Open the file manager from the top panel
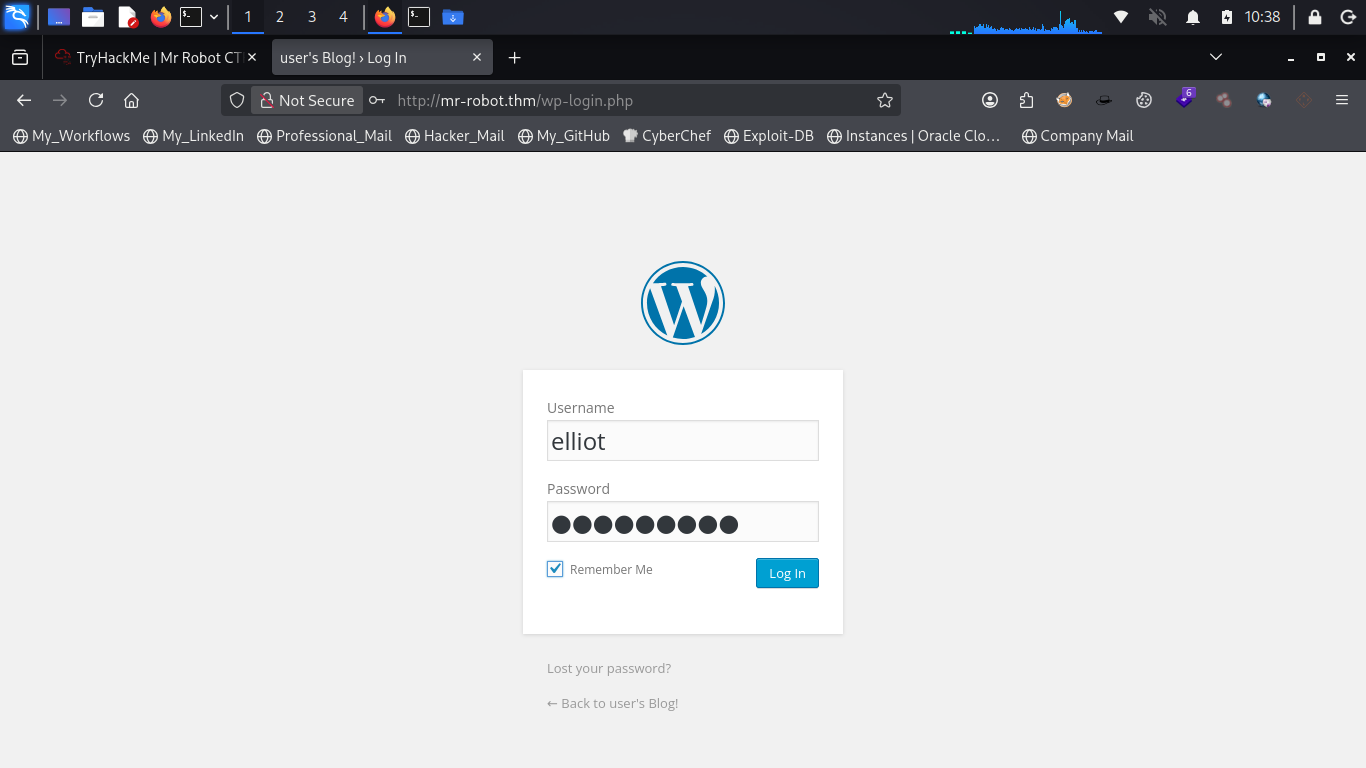The image size is (1366, 768). [93, 17]
